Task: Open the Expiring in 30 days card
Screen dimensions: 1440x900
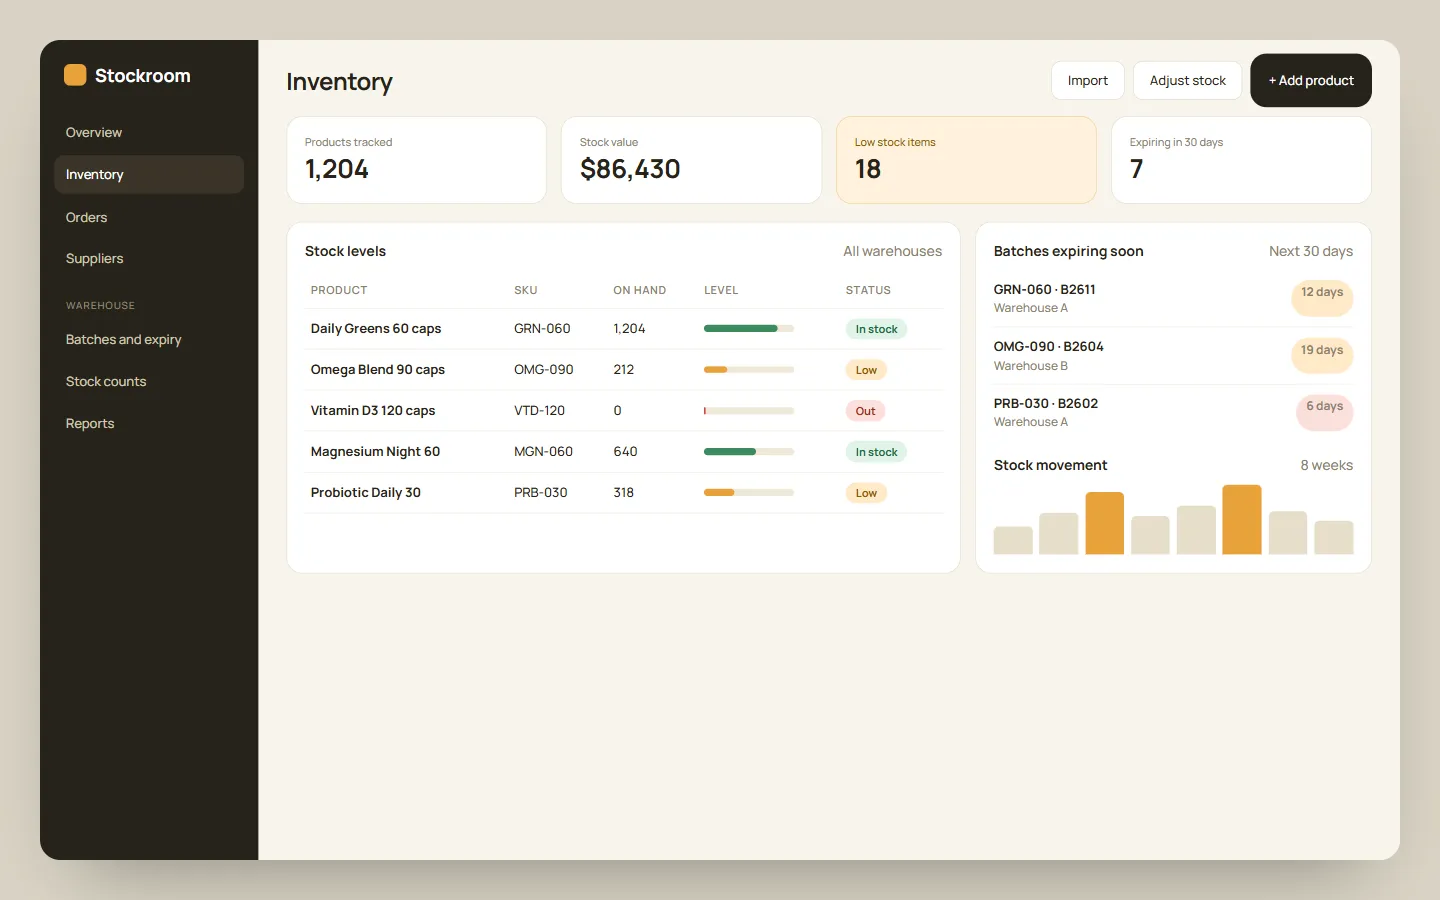Action: pos(1241,160)
